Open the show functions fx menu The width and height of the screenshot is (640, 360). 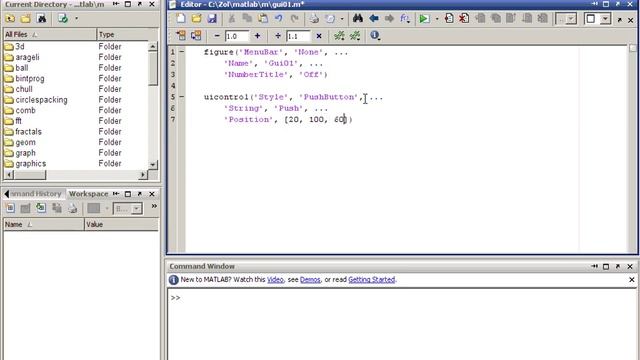[x=405, y=18]
